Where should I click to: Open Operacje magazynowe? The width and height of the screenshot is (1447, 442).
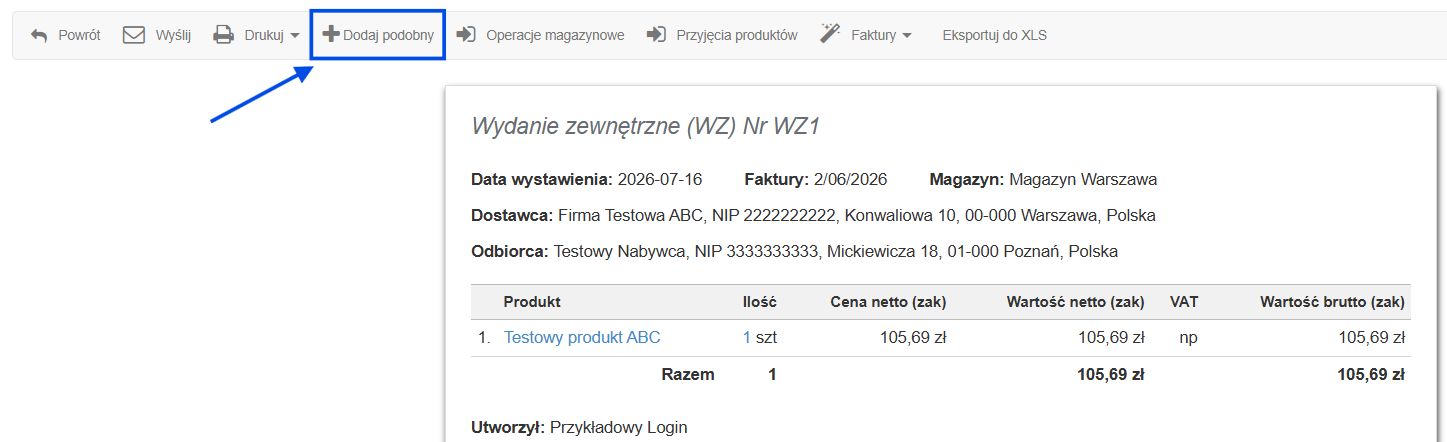[555, 35]
